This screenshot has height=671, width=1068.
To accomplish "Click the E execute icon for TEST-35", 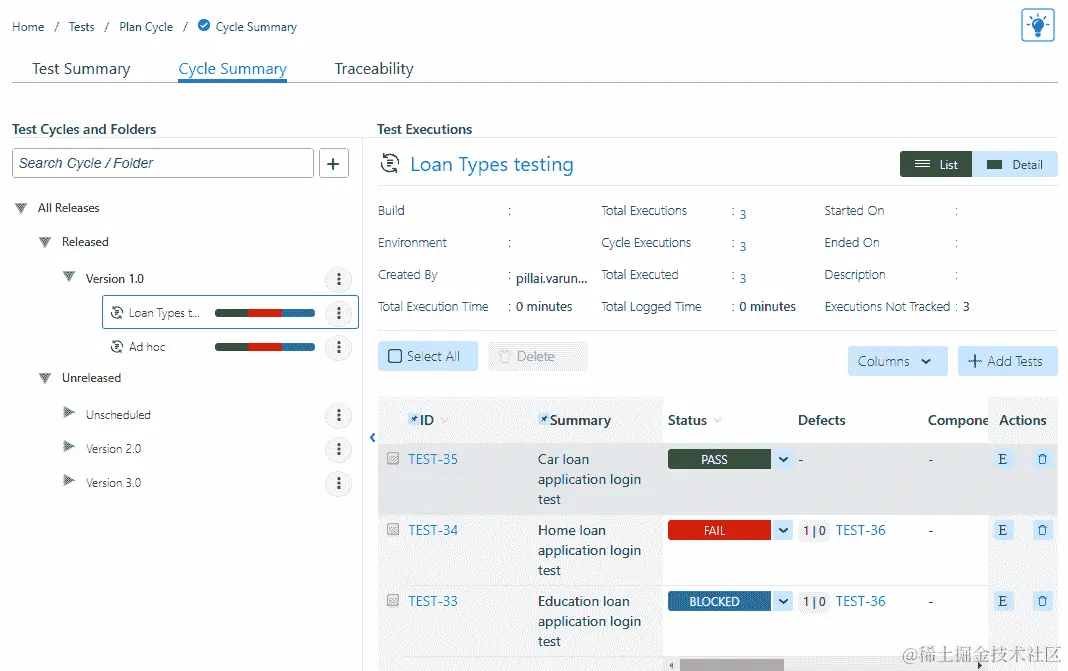I will pyautogui.click(x=1003, y=459).
